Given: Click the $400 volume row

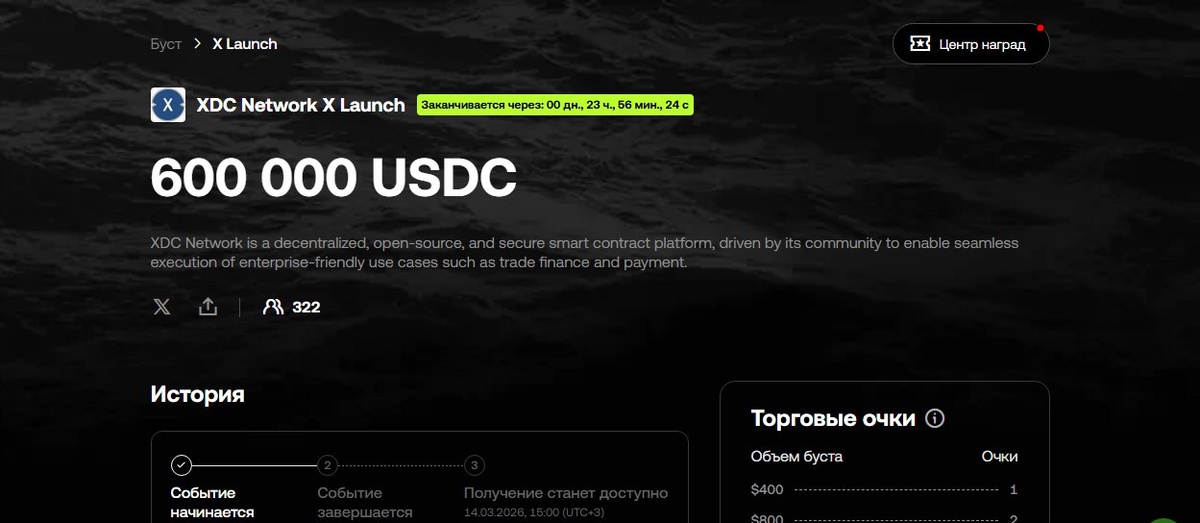Looking at the screenshot, I should pyautogui.click(x=884, y=490).
